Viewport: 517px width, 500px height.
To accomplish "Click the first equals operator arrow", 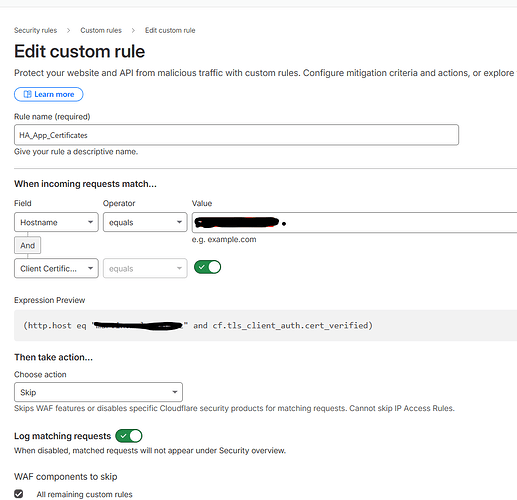I will [179, 222].
